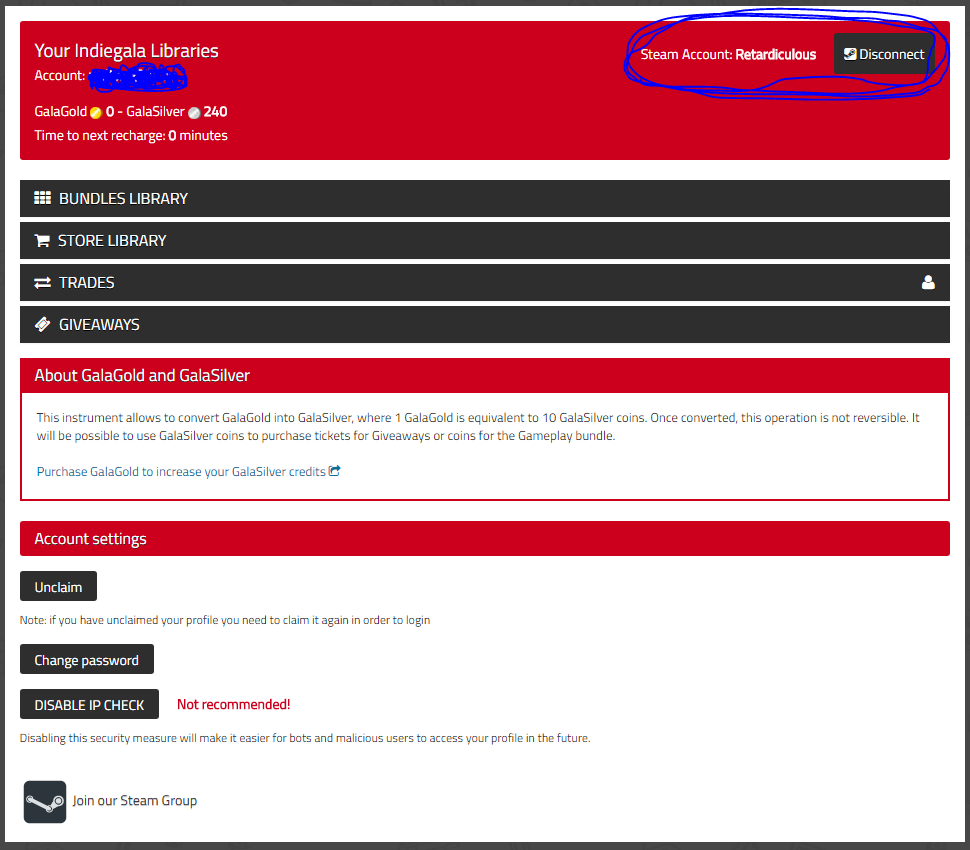The width and height of the screenshot is (970, 850).
Task: Open the GIVEAWAYS section label
Action: [x=99, y=325]
